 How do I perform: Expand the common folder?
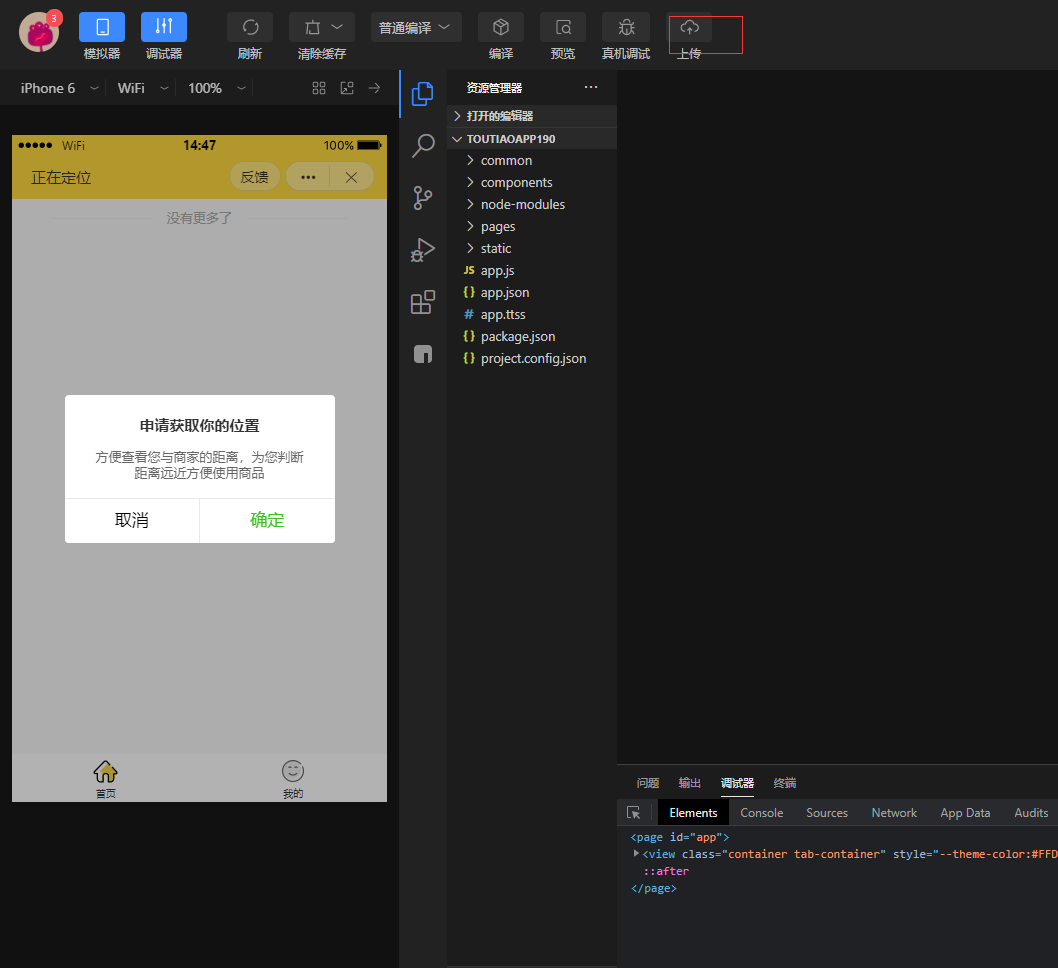click(x=532, y=161)
